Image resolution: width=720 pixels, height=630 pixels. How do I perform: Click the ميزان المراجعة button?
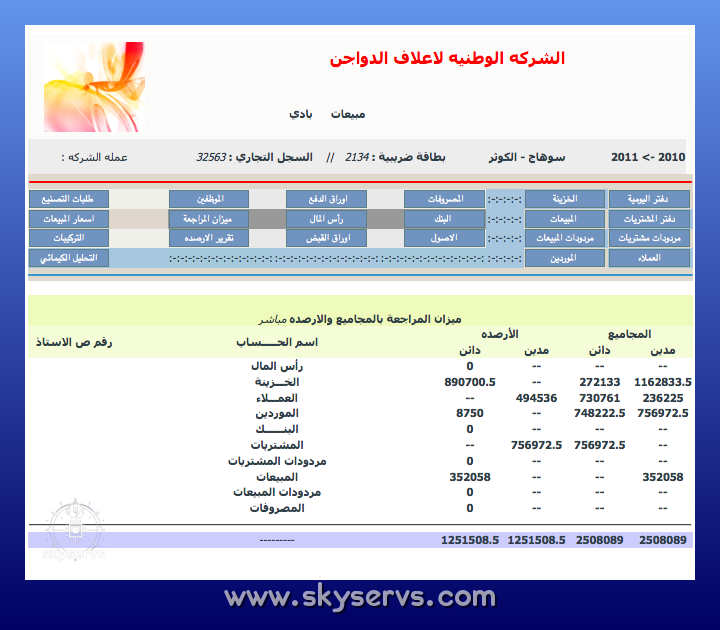point(208,218)
